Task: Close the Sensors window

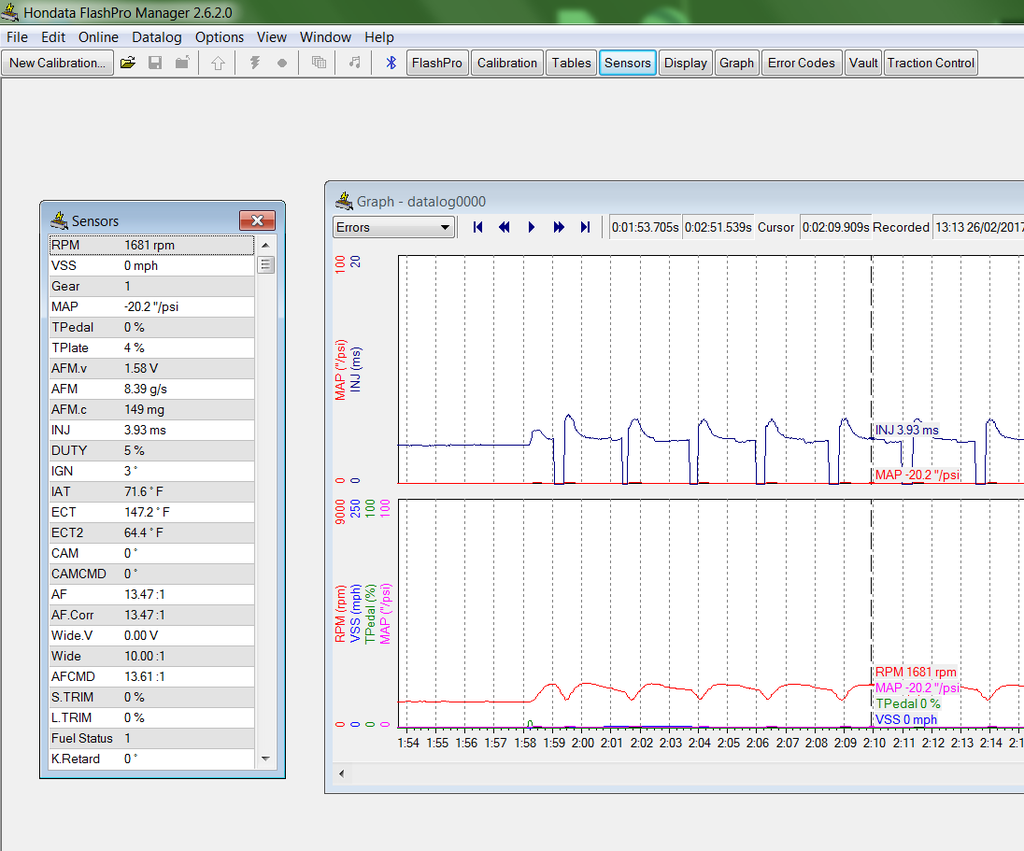Action: [x=257, y=220]
